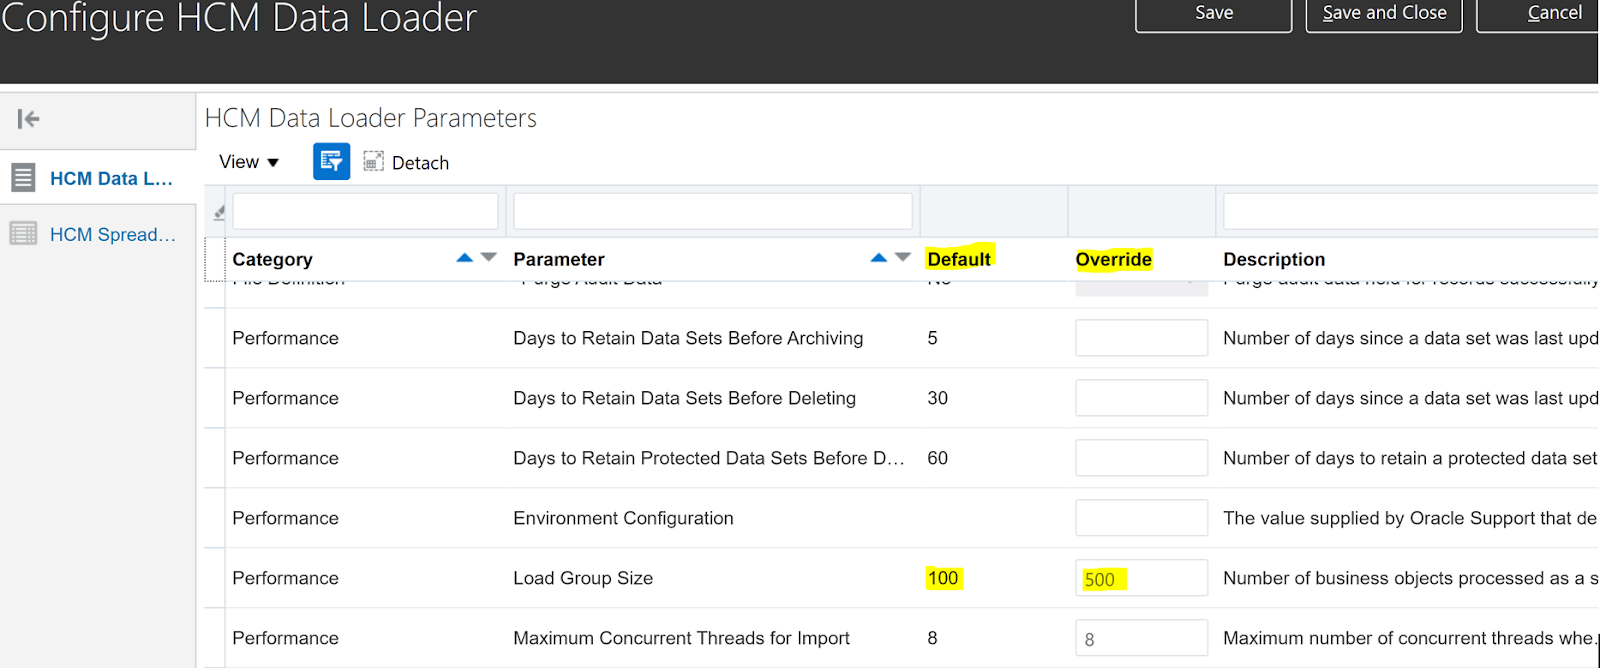The image size is (1600, 668).
Task: Click the HCM Spreadsheet table icon
Action: tap(23, 234)
